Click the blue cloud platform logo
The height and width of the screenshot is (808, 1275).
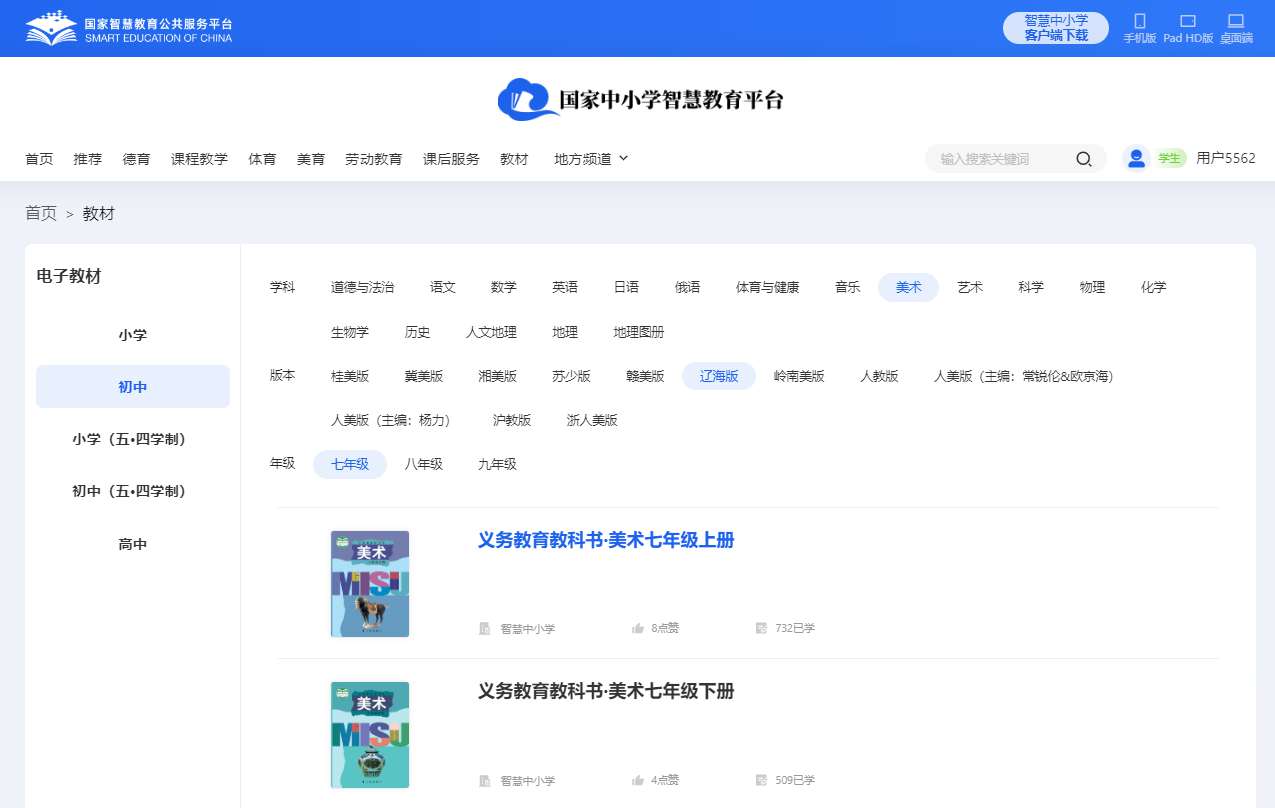pos(528,99)
